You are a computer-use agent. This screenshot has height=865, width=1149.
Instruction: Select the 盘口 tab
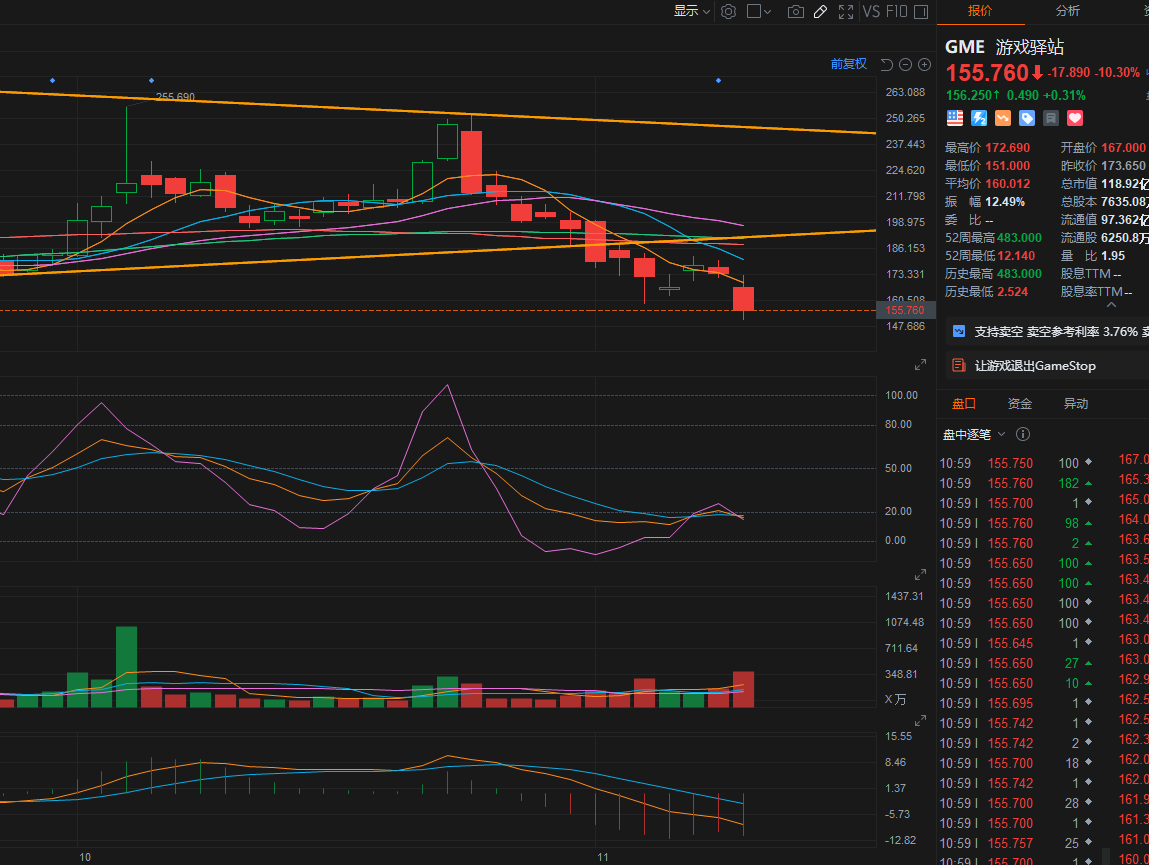point(964,403)
